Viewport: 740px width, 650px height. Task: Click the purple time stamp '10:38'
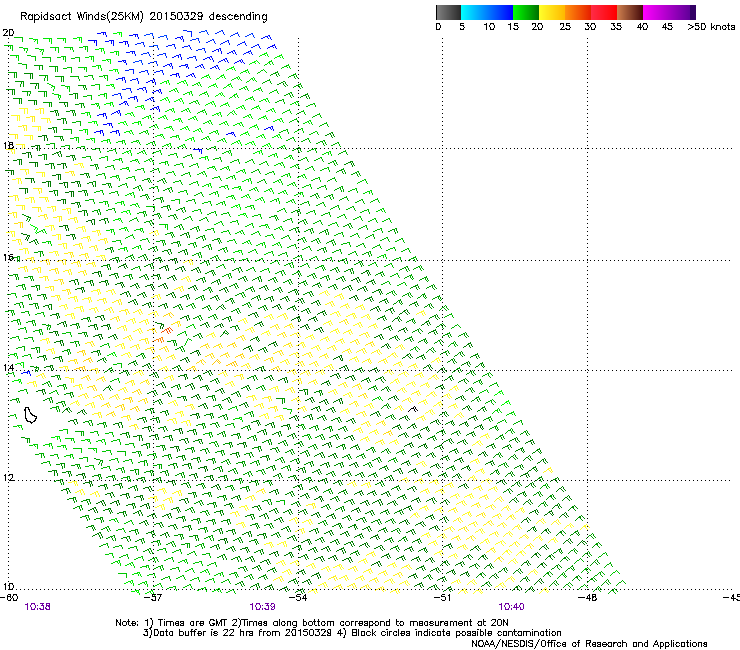coord(37,607)
